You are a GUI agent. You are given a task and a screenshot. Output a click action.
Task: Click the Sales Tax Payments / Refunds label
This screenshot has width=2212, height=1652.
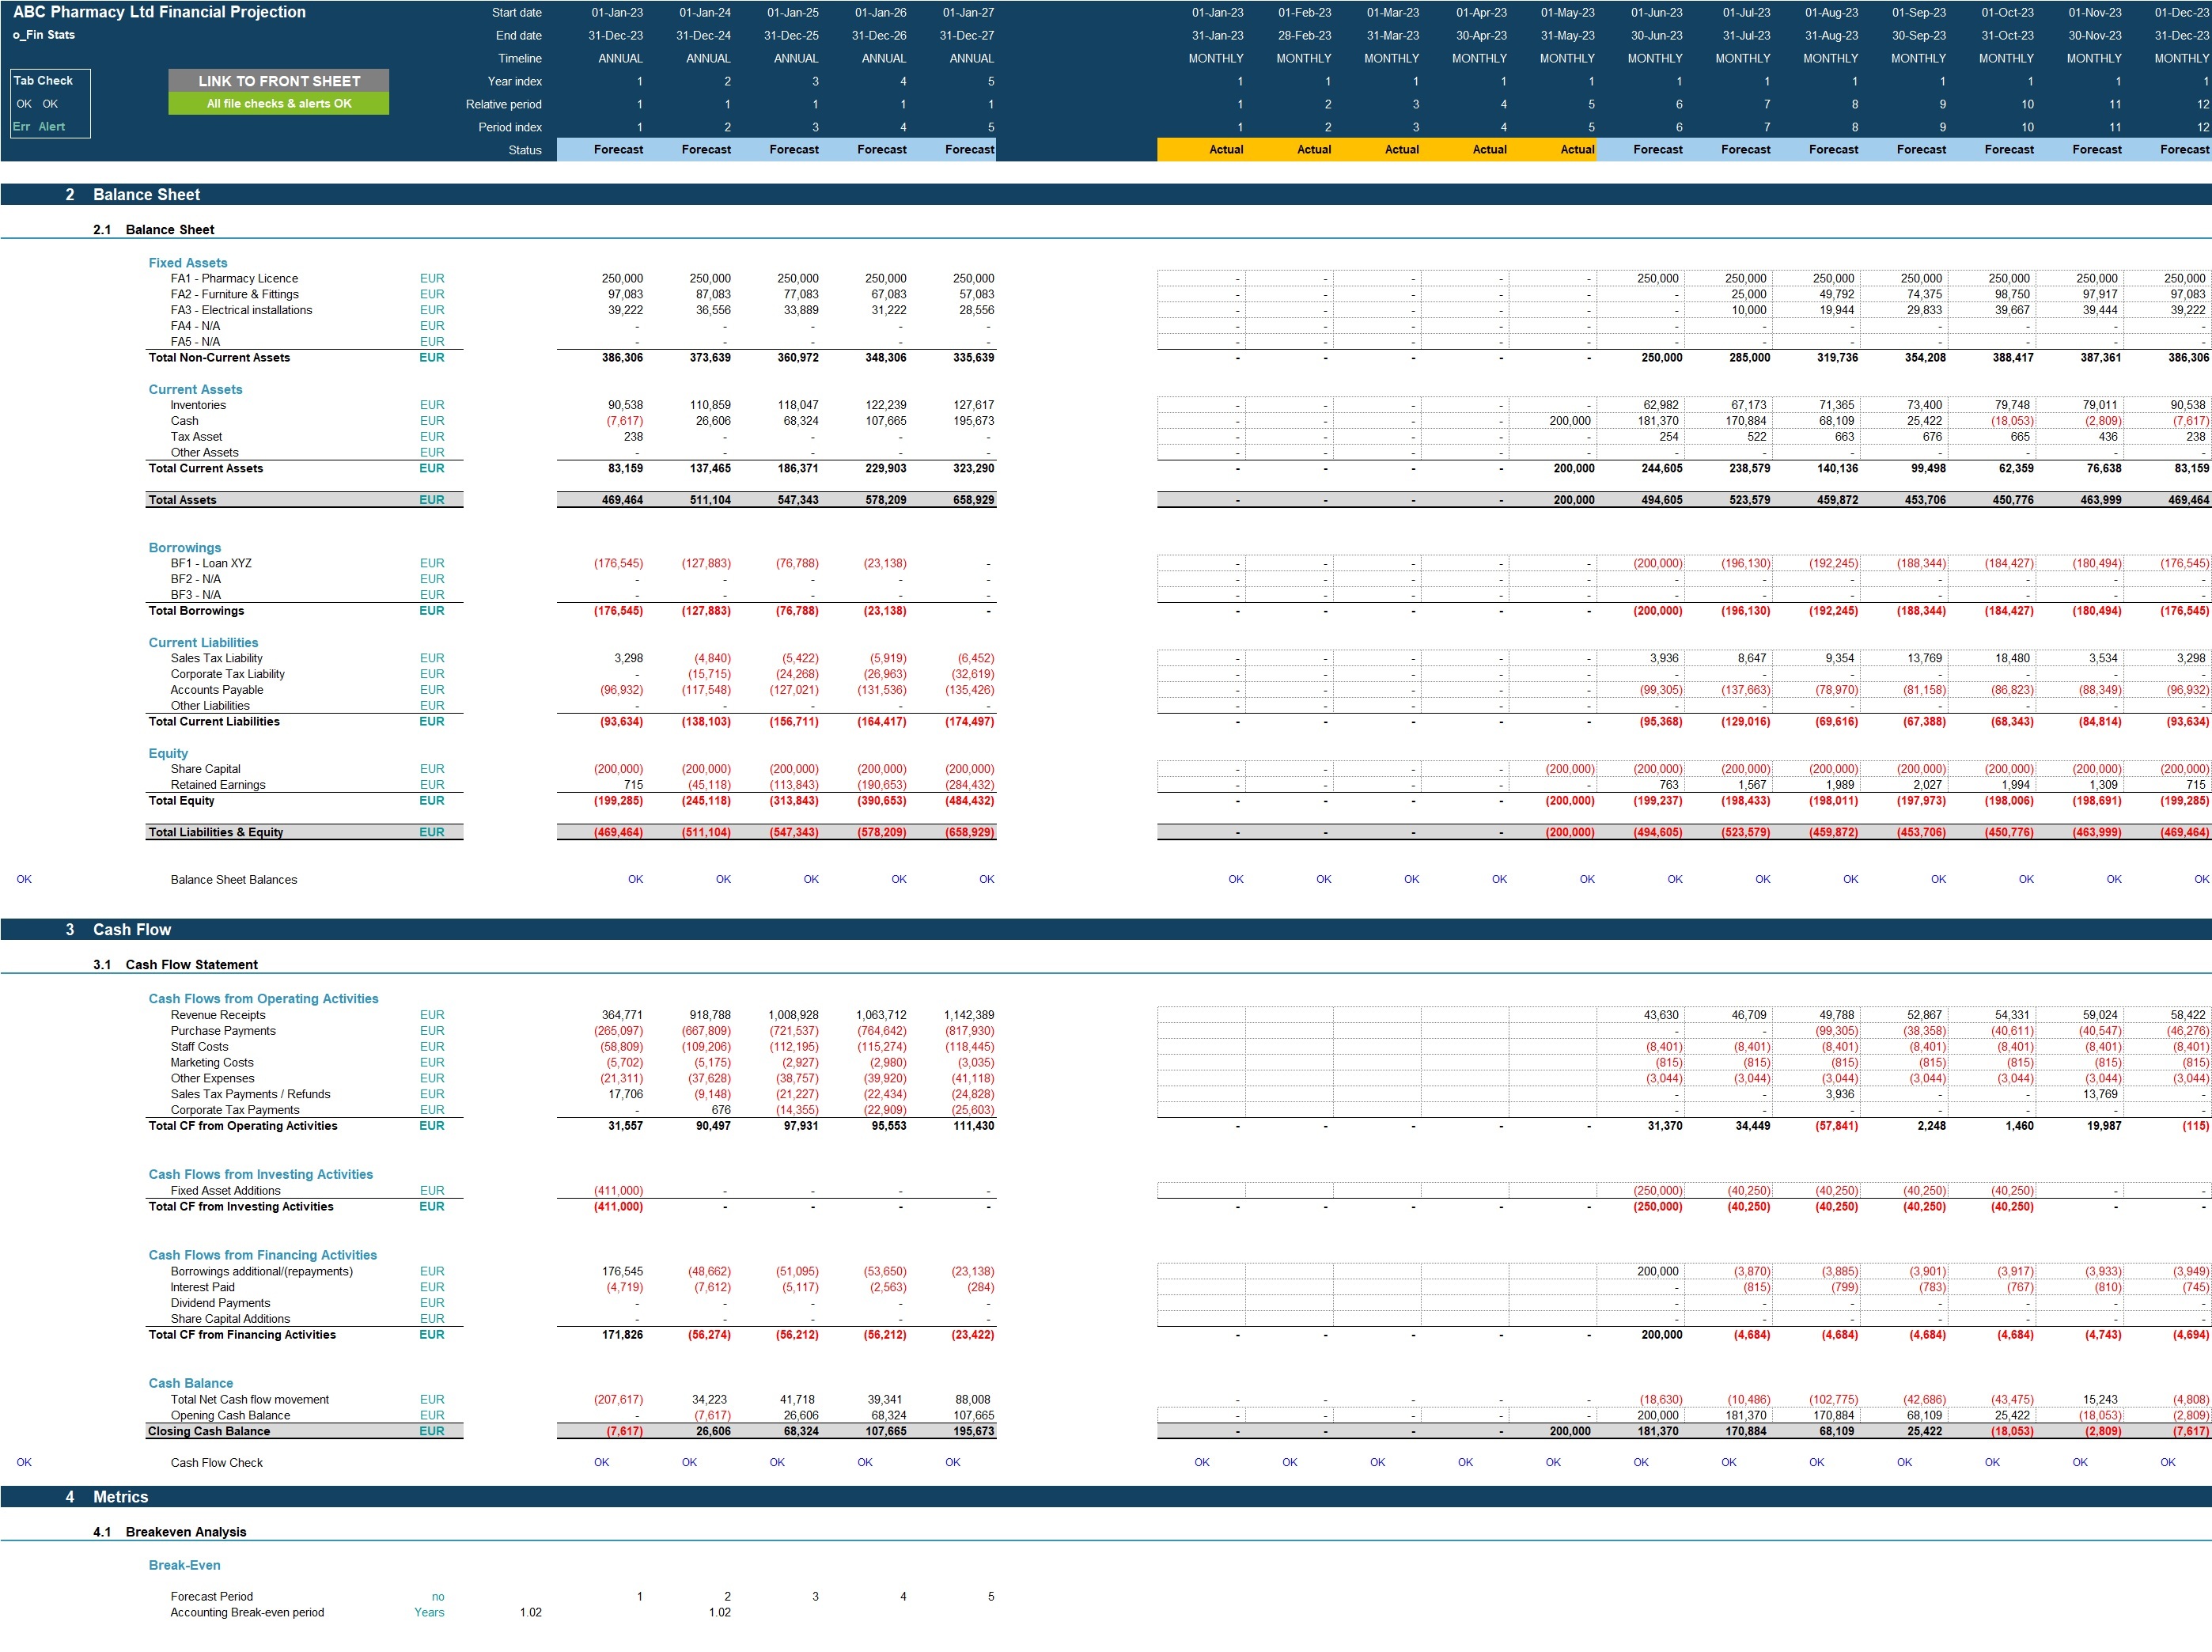pos(251,1095)
